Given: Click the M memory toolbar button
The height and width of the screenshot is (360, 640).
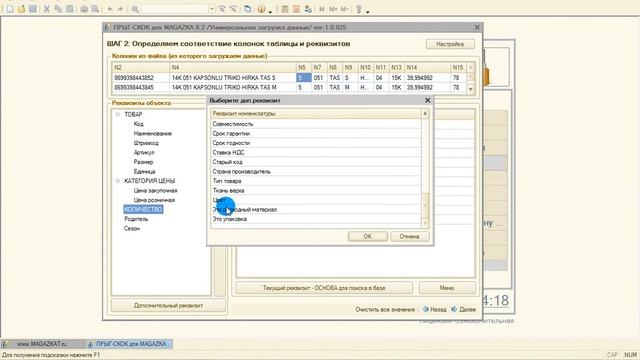Looking at the screenshot, I should pos(322,9).
